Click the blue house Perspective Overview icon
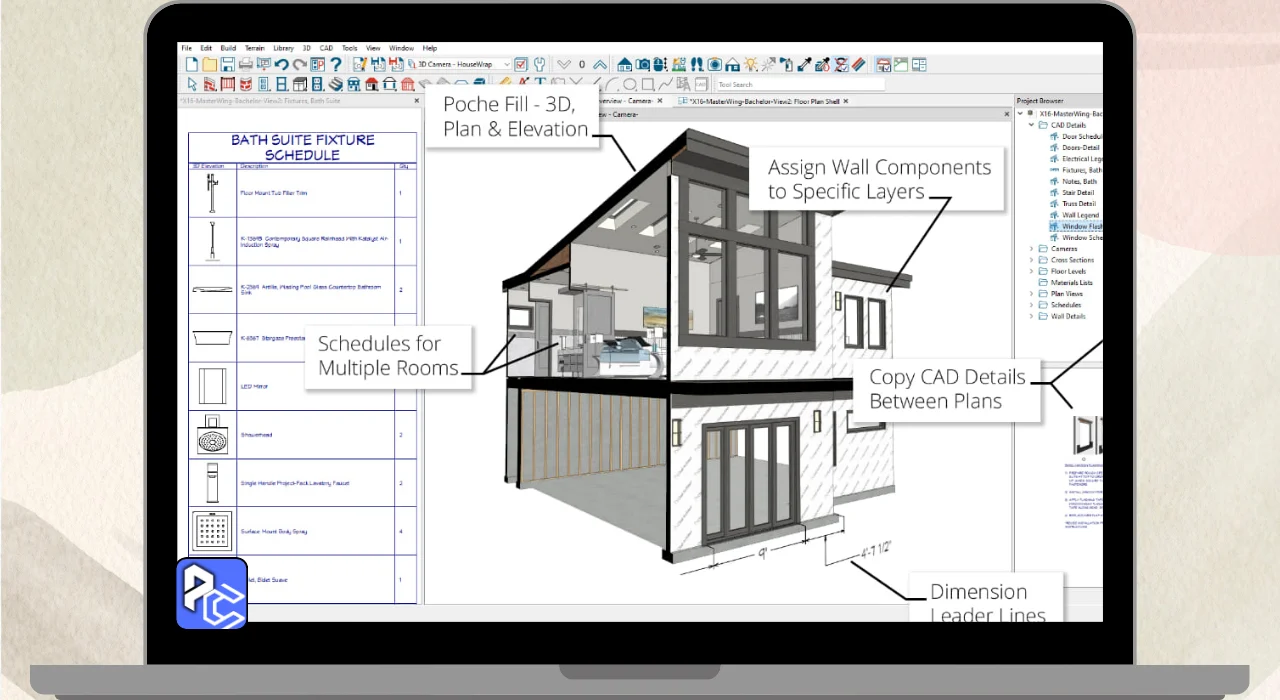 tap(625, 64)
